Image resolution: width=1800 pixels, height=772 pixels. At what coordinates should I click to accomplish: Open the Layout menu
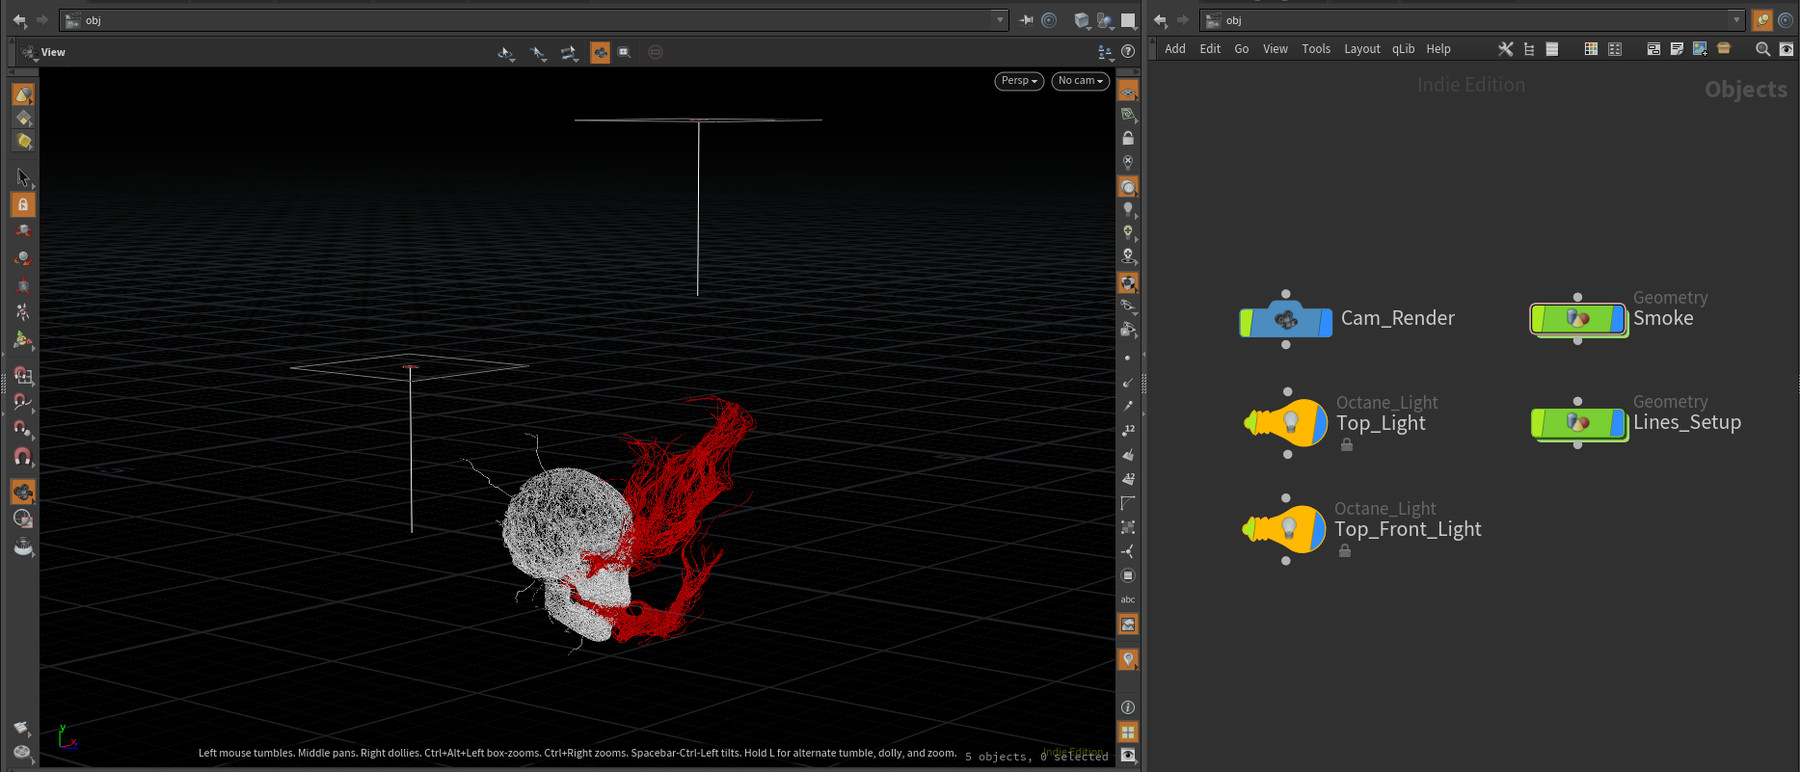click(1361, 49)
